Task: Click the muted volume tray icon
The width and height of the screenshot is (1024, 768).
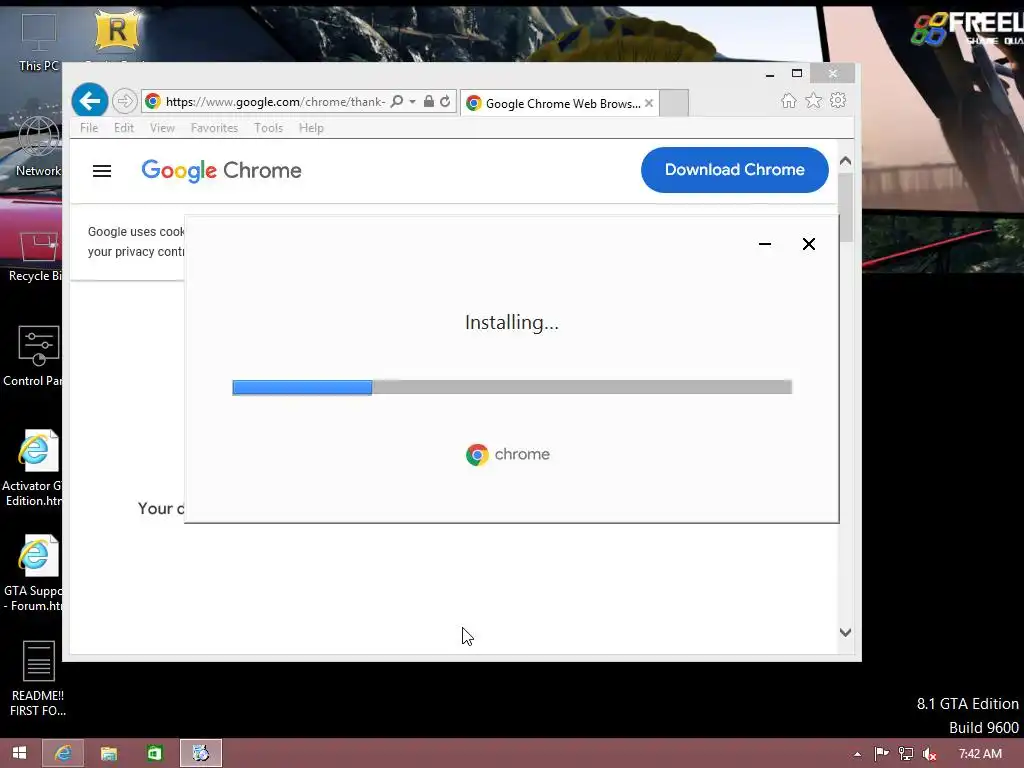Action: 929,754
